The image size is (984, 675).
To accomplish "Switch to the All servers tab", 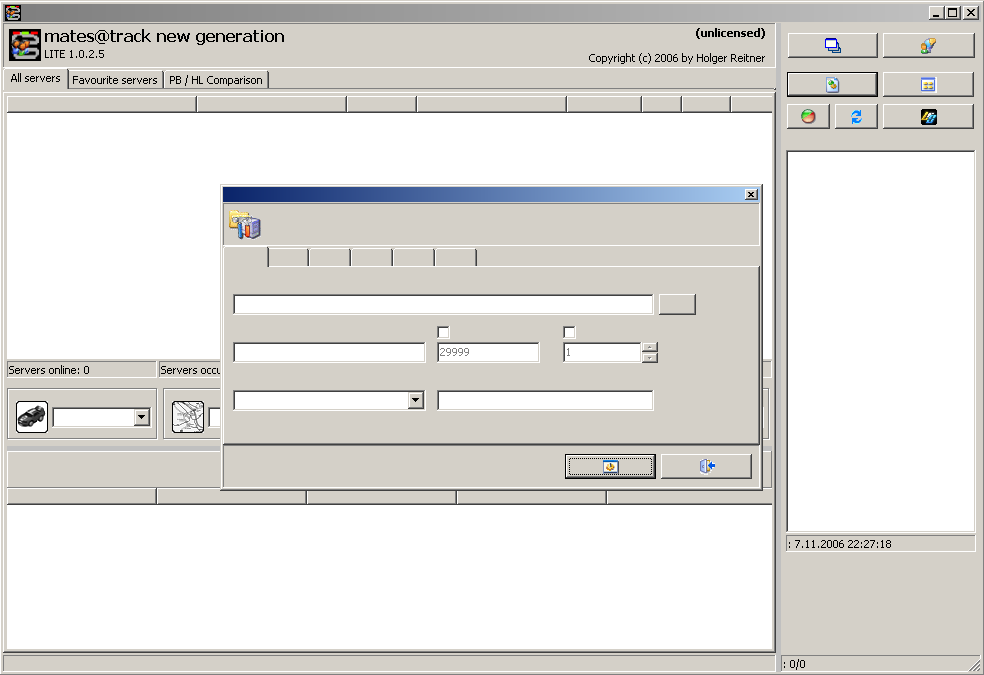I will [35, 78].
